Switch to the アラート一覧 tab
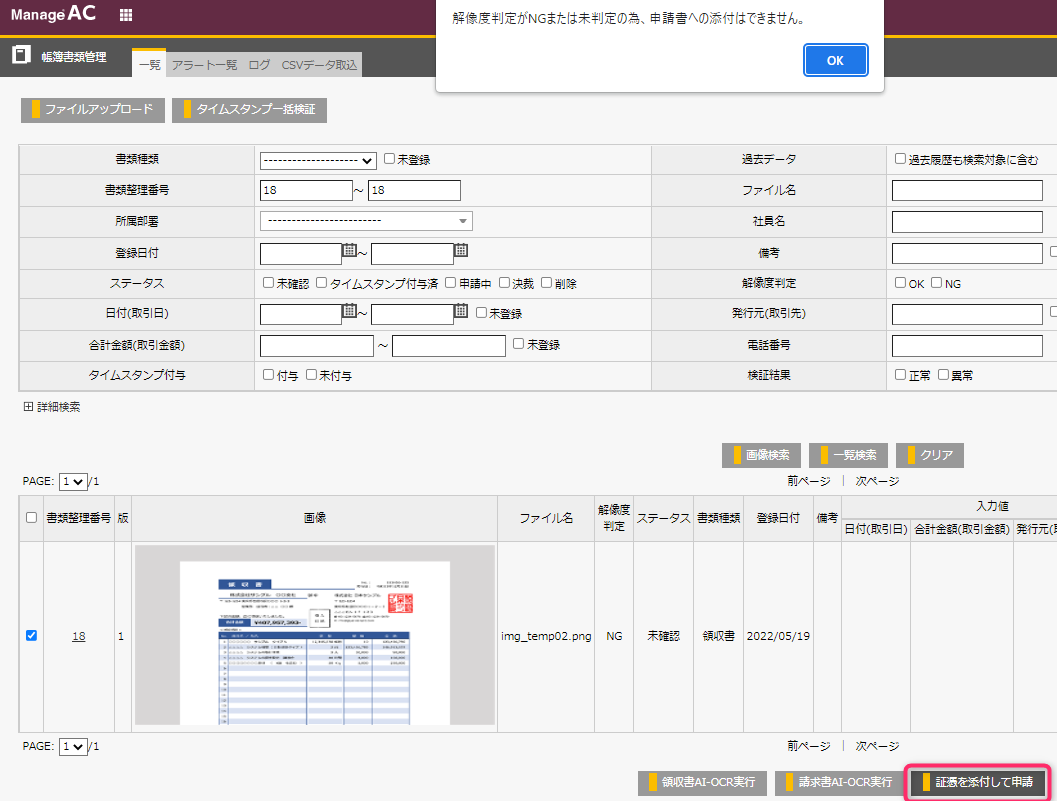 (x=204, y=65)
